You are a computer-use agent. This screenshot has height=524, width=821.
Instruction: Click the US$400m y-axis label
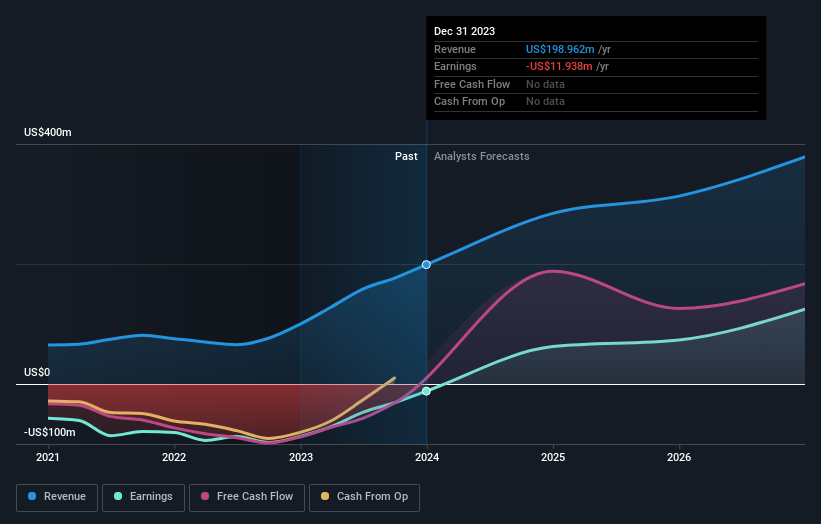click(x=48, y=132)
